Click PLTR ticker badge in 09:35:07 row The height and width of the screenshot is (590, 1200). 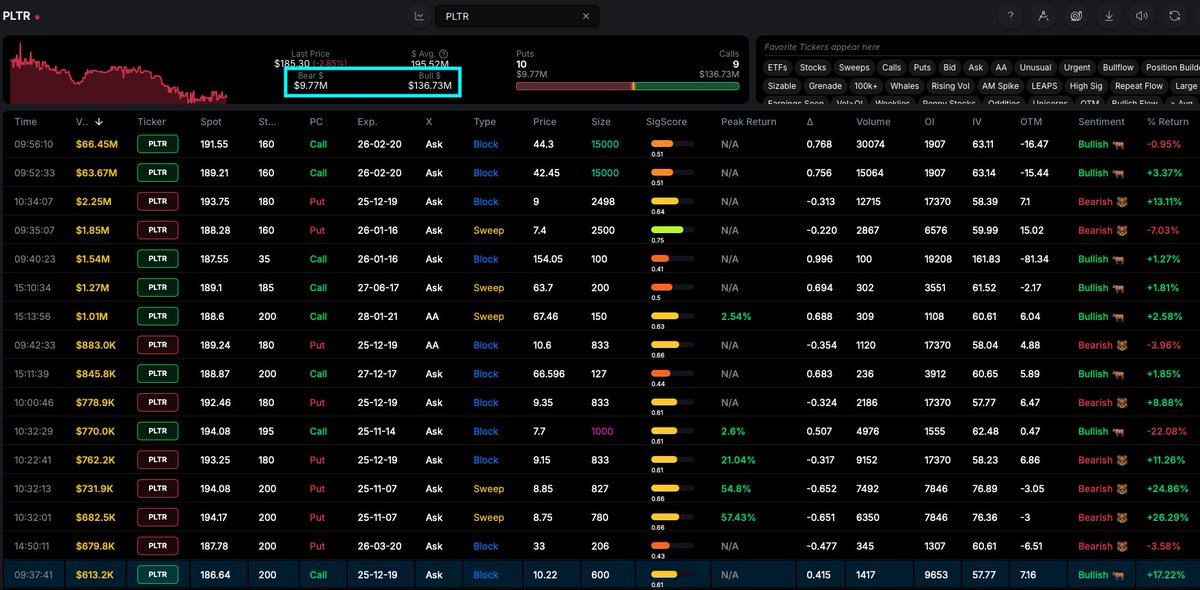[x=157, y=230]
